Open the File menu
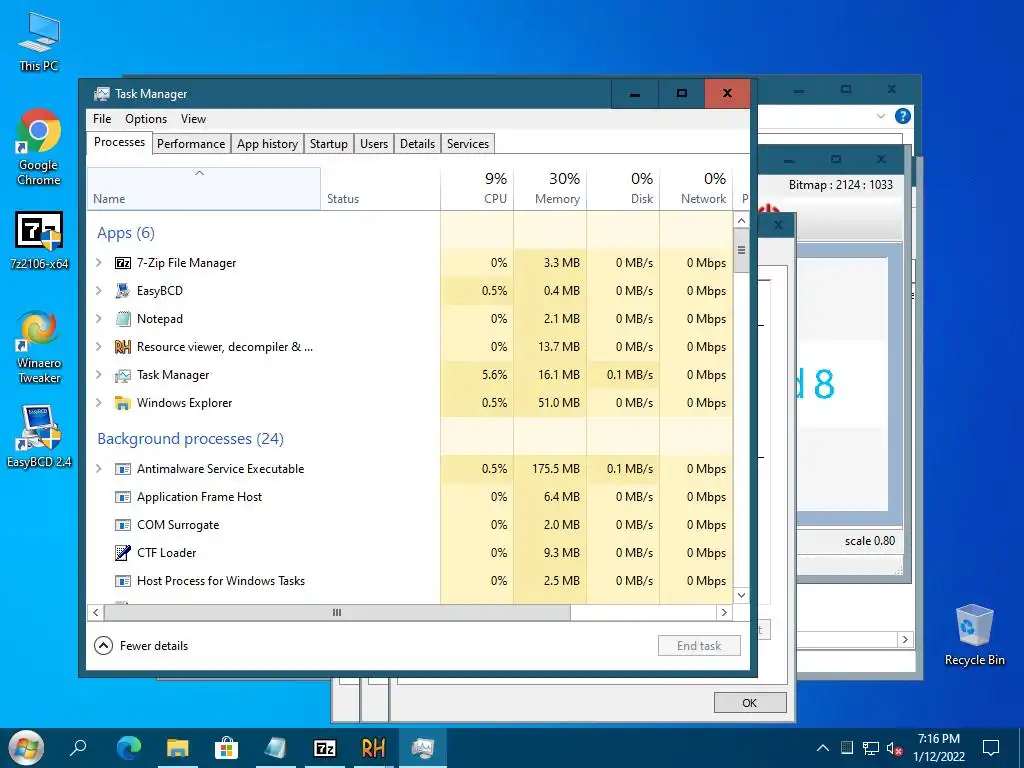 coord(102,119)
